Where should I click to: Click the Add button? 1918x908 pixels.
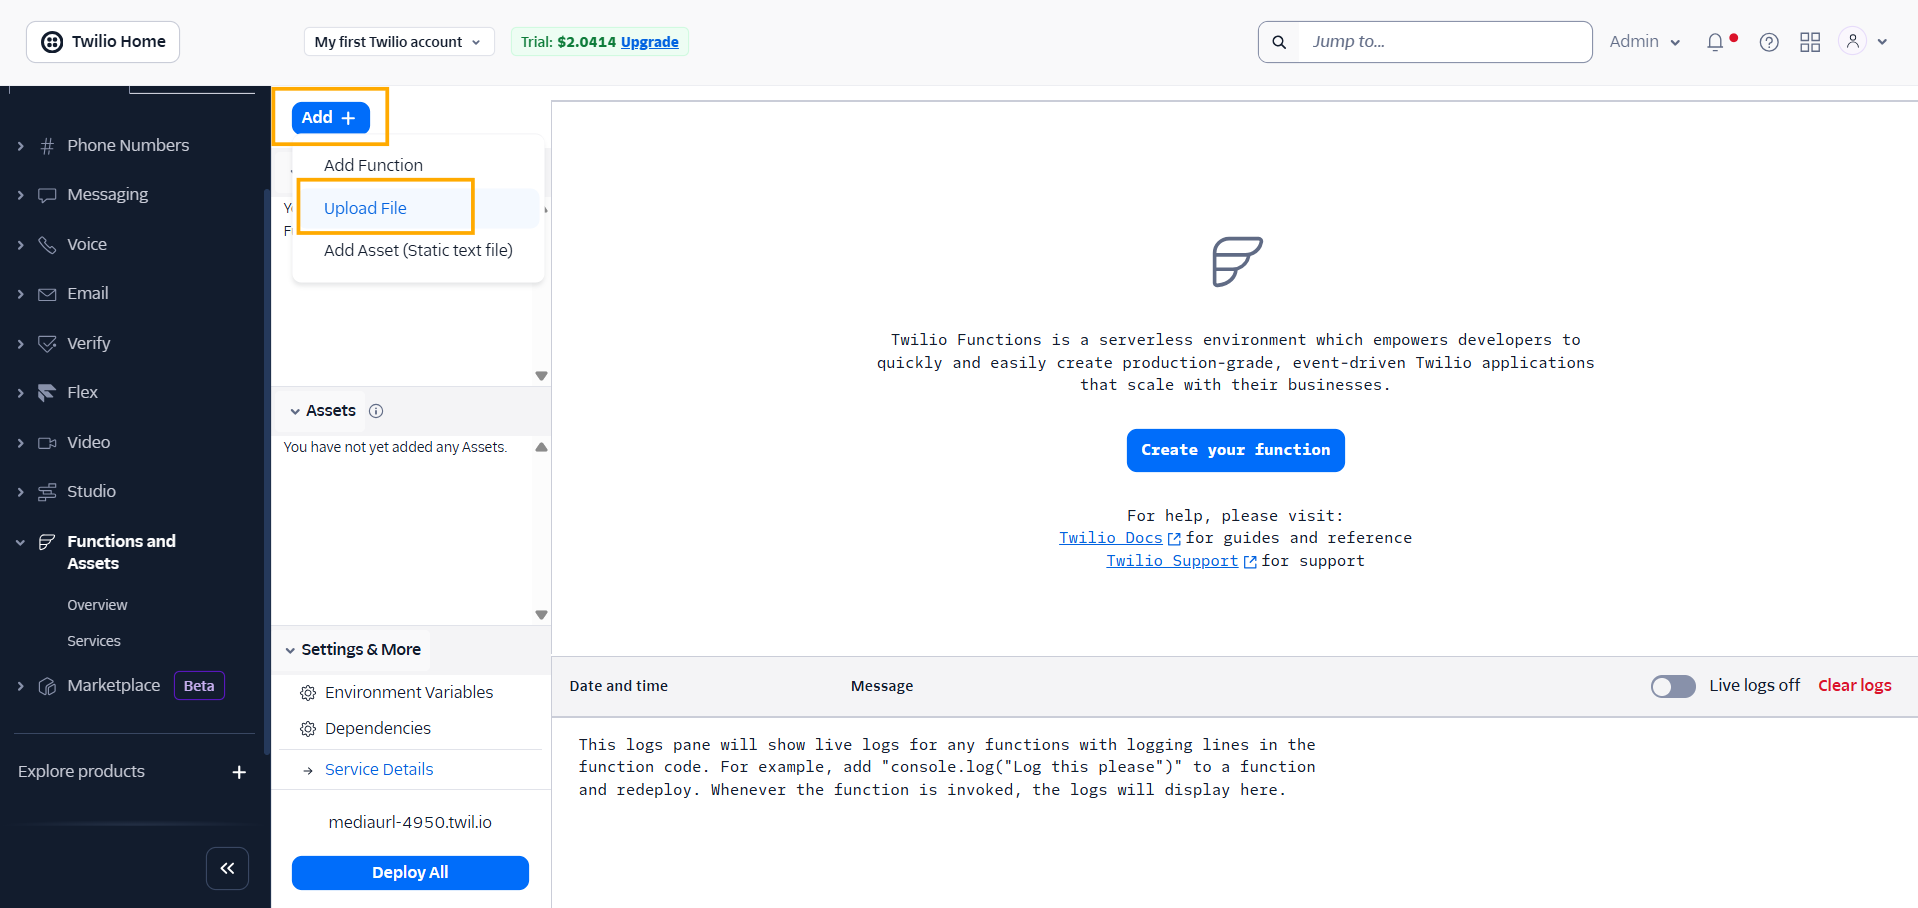(330, 117)
